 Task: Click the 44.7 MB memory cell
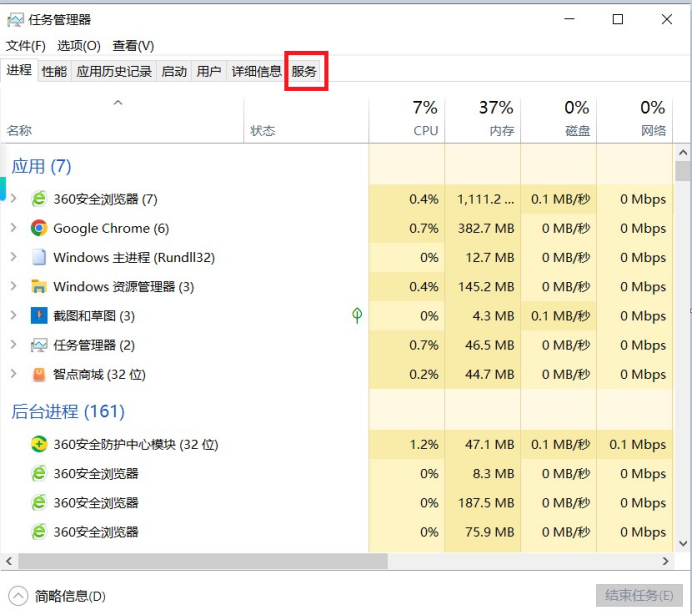click(483, 374)
